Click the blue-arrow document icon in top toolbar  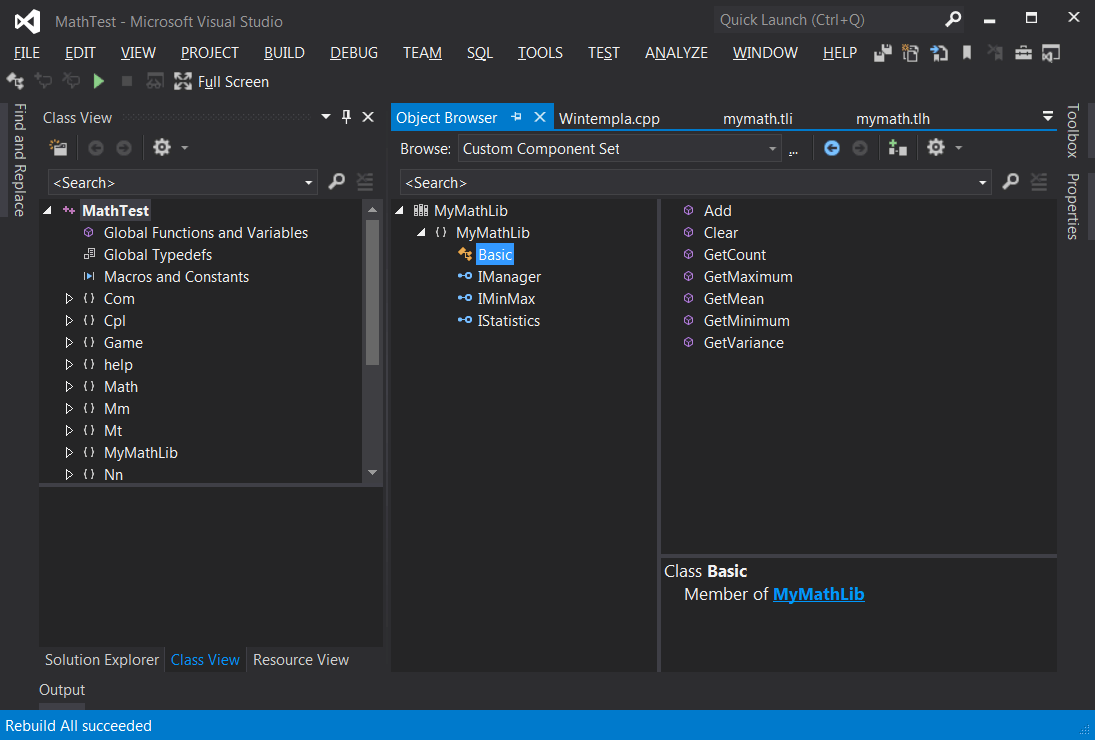[x=939, y=52]
